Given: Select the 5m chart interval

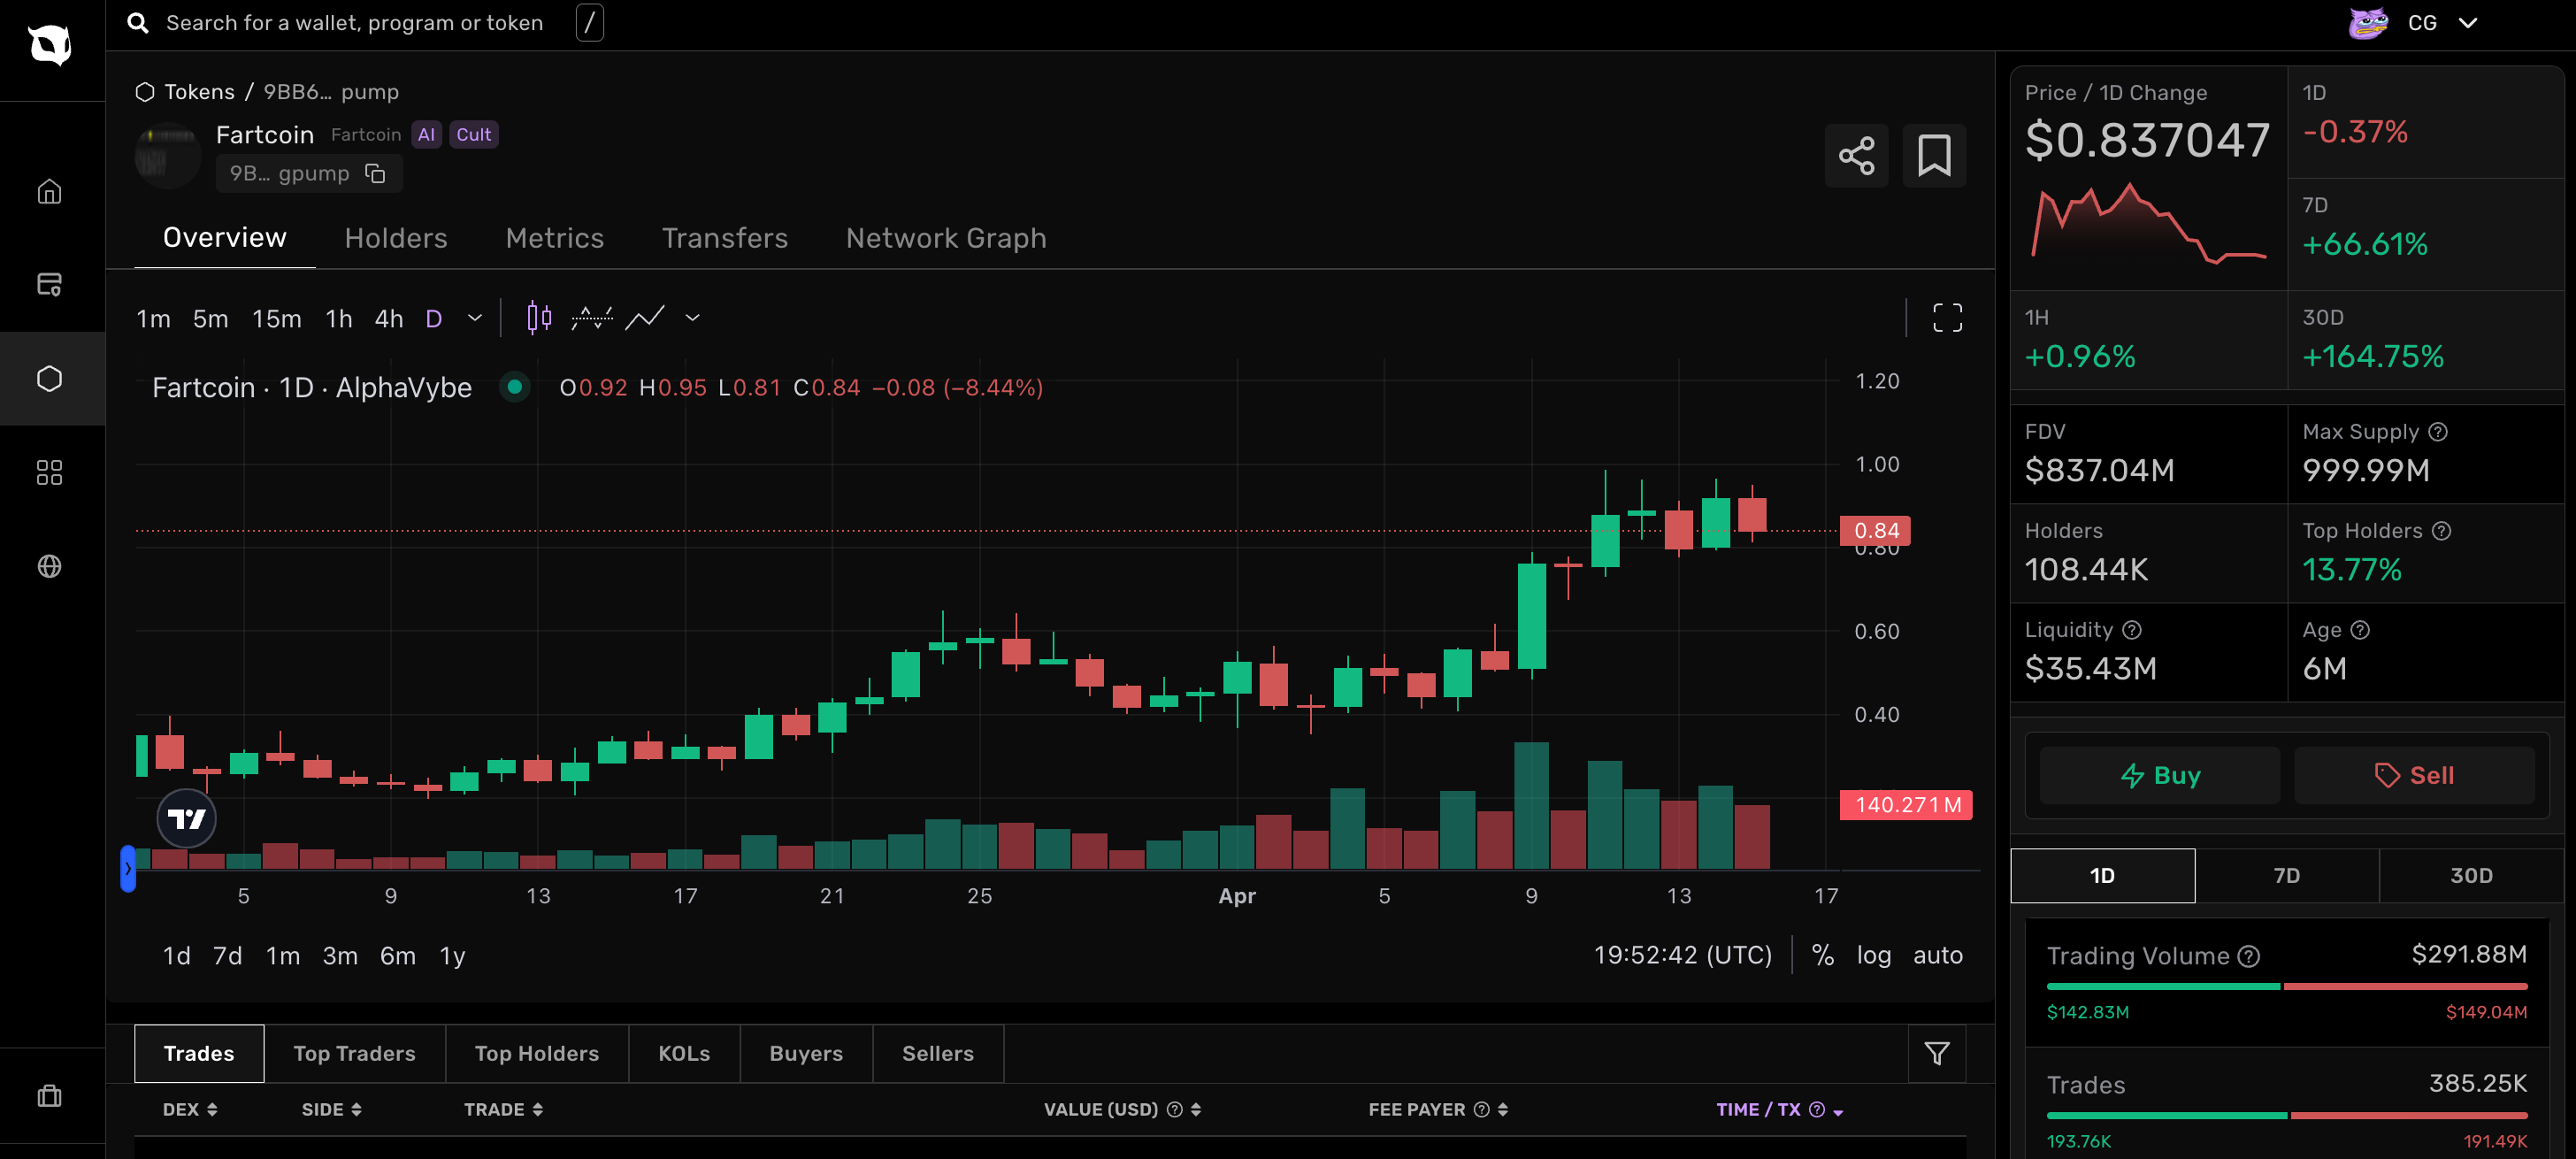Looking at the screenshot, I should pyautogui.click(x=210, y=319).
